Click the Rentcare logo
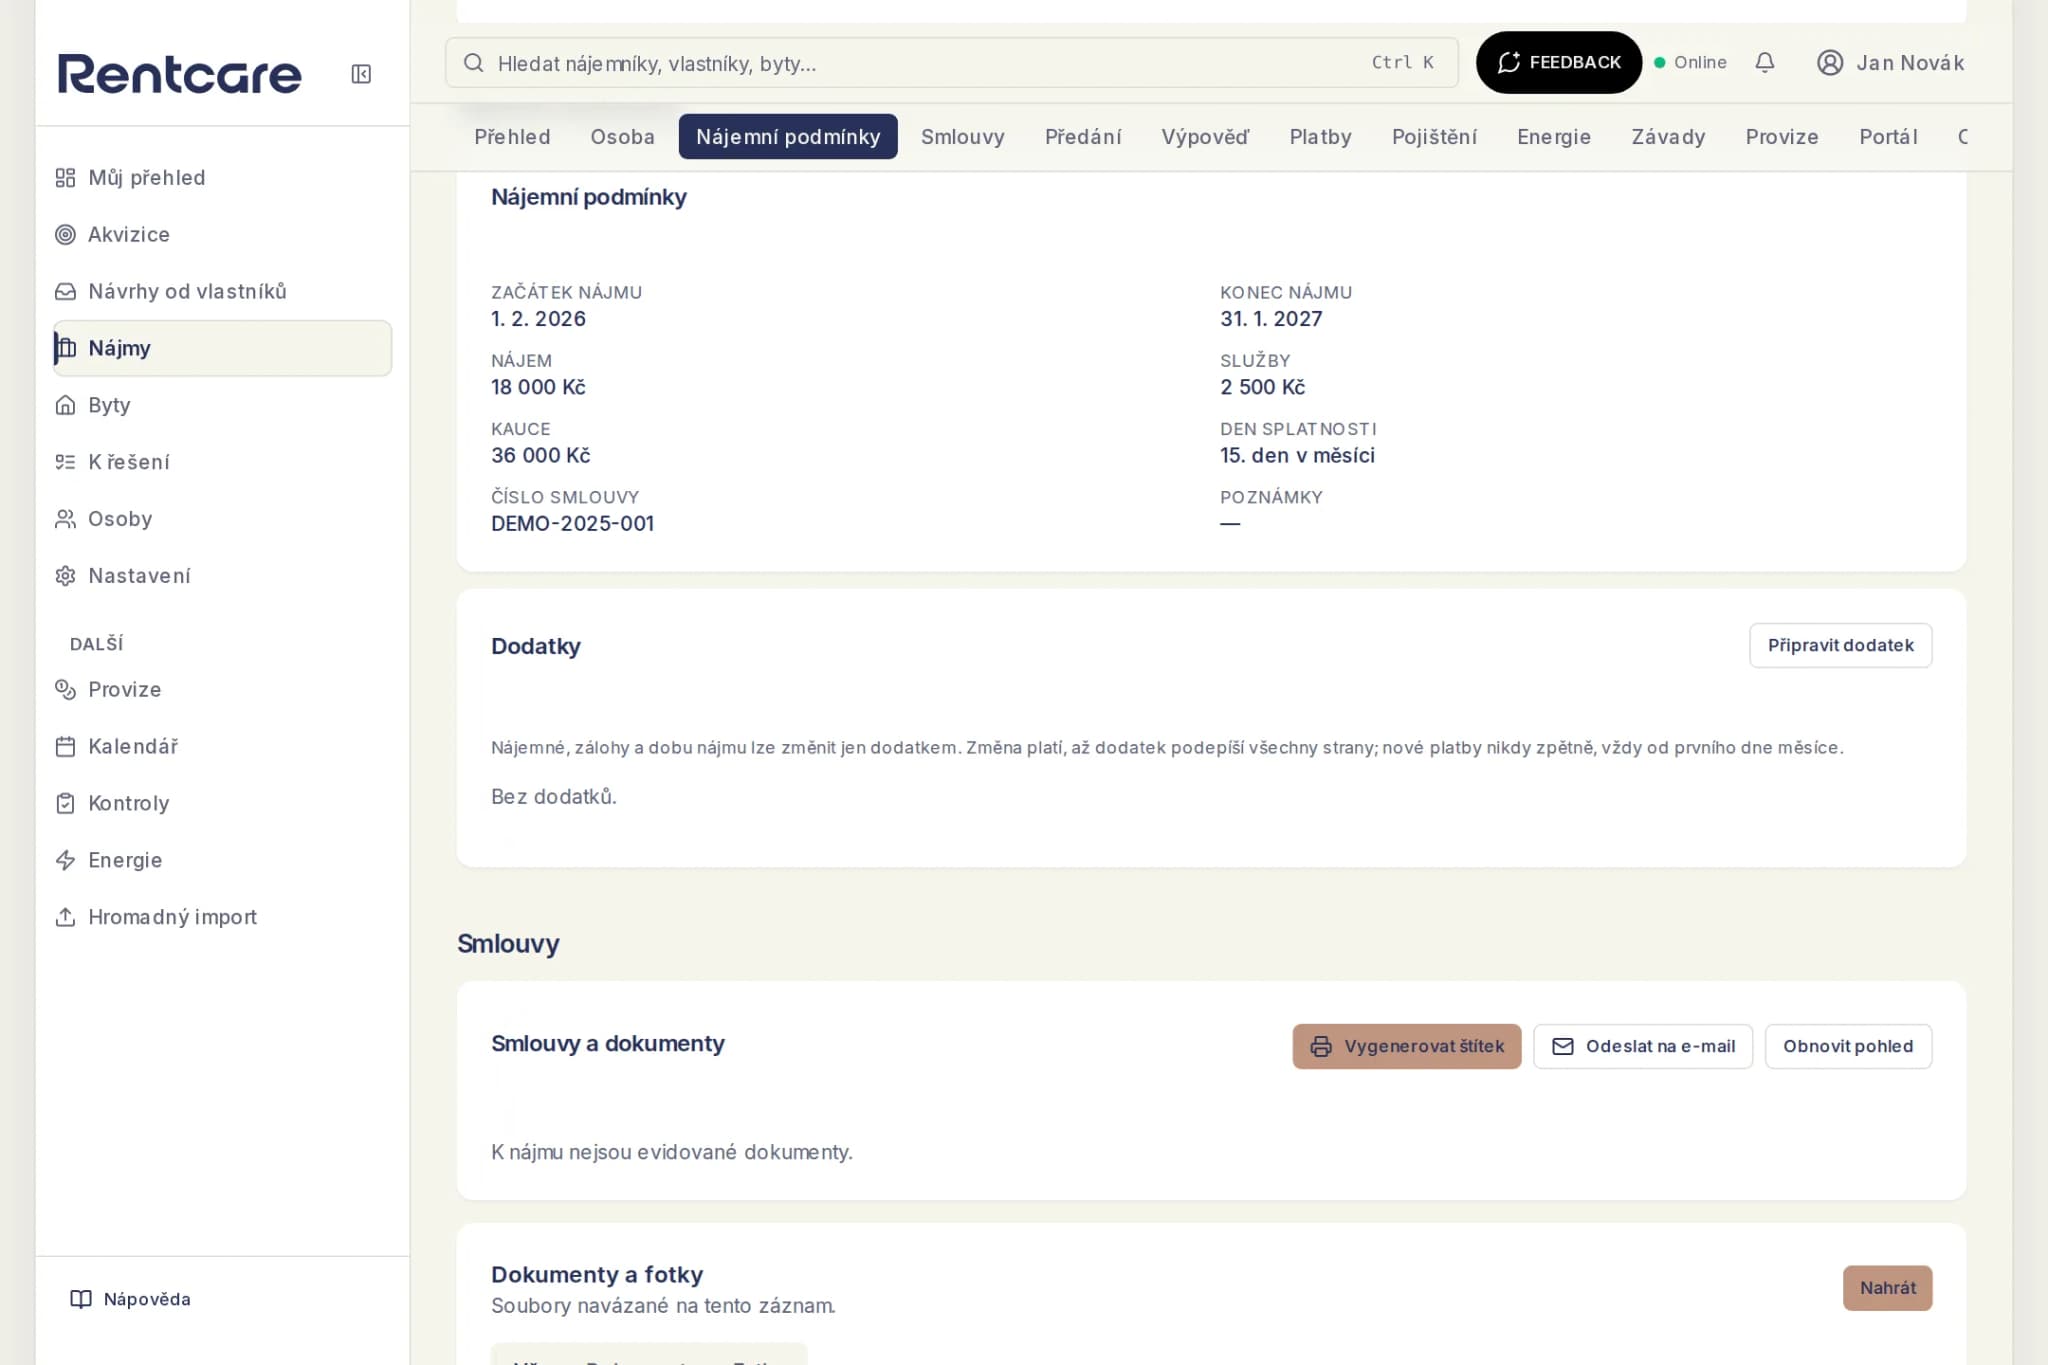Screen dimensions: 2048x1365 click(x=179, y=74)
